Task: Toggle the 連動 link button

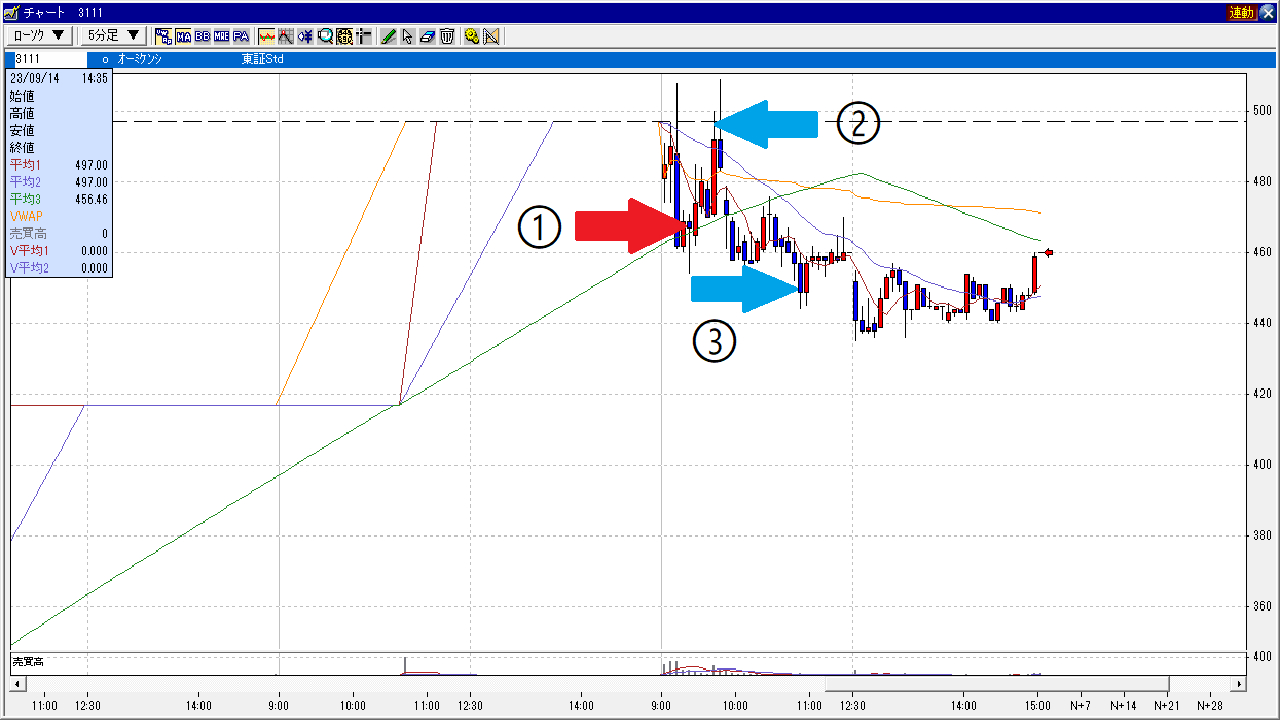Action: coord(1241,12)
